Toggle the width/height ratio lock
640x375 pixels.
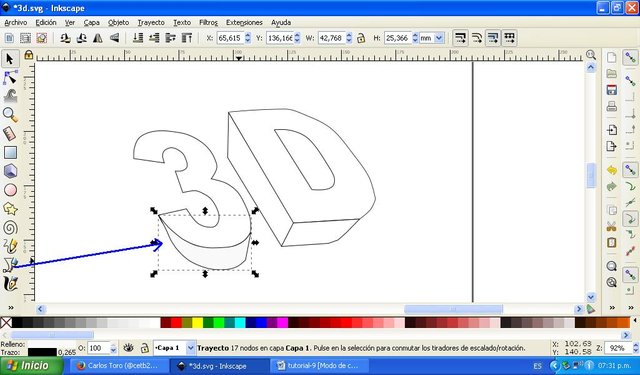point(361,38)
